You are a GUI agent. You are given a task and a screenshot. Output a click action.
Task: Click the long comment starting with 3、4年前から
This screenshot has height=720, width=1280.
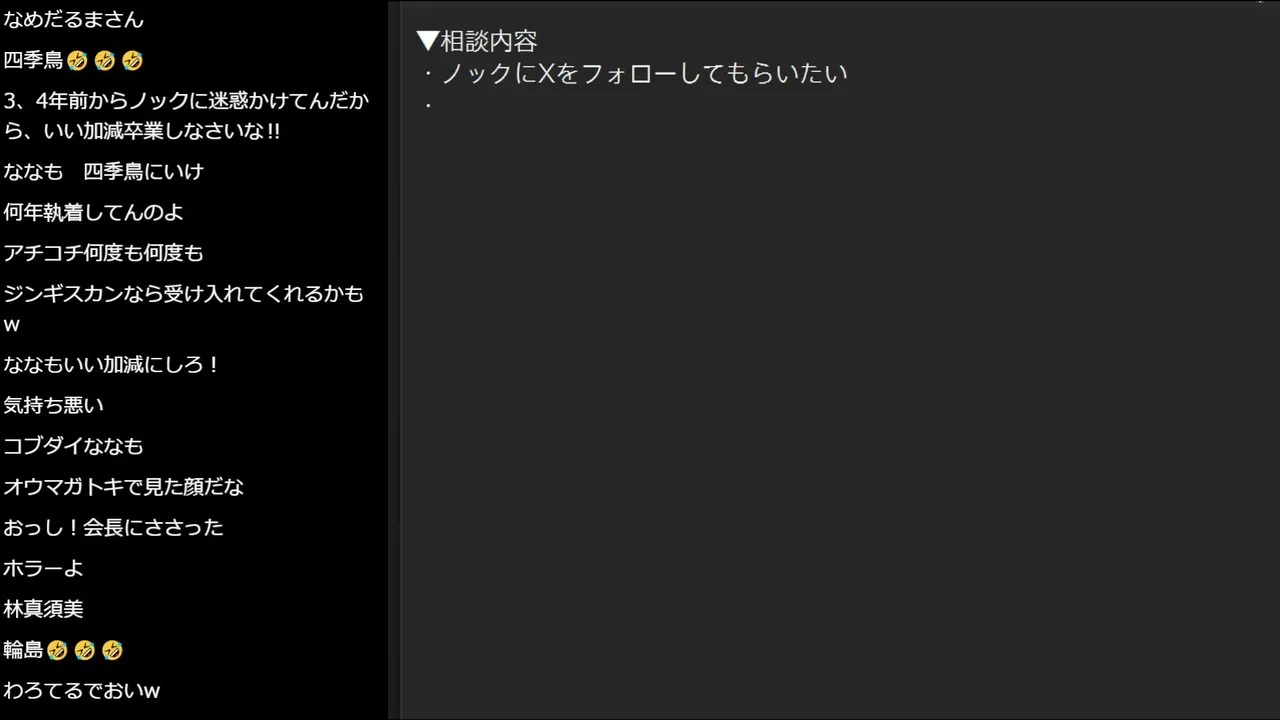tap(186, 116)
